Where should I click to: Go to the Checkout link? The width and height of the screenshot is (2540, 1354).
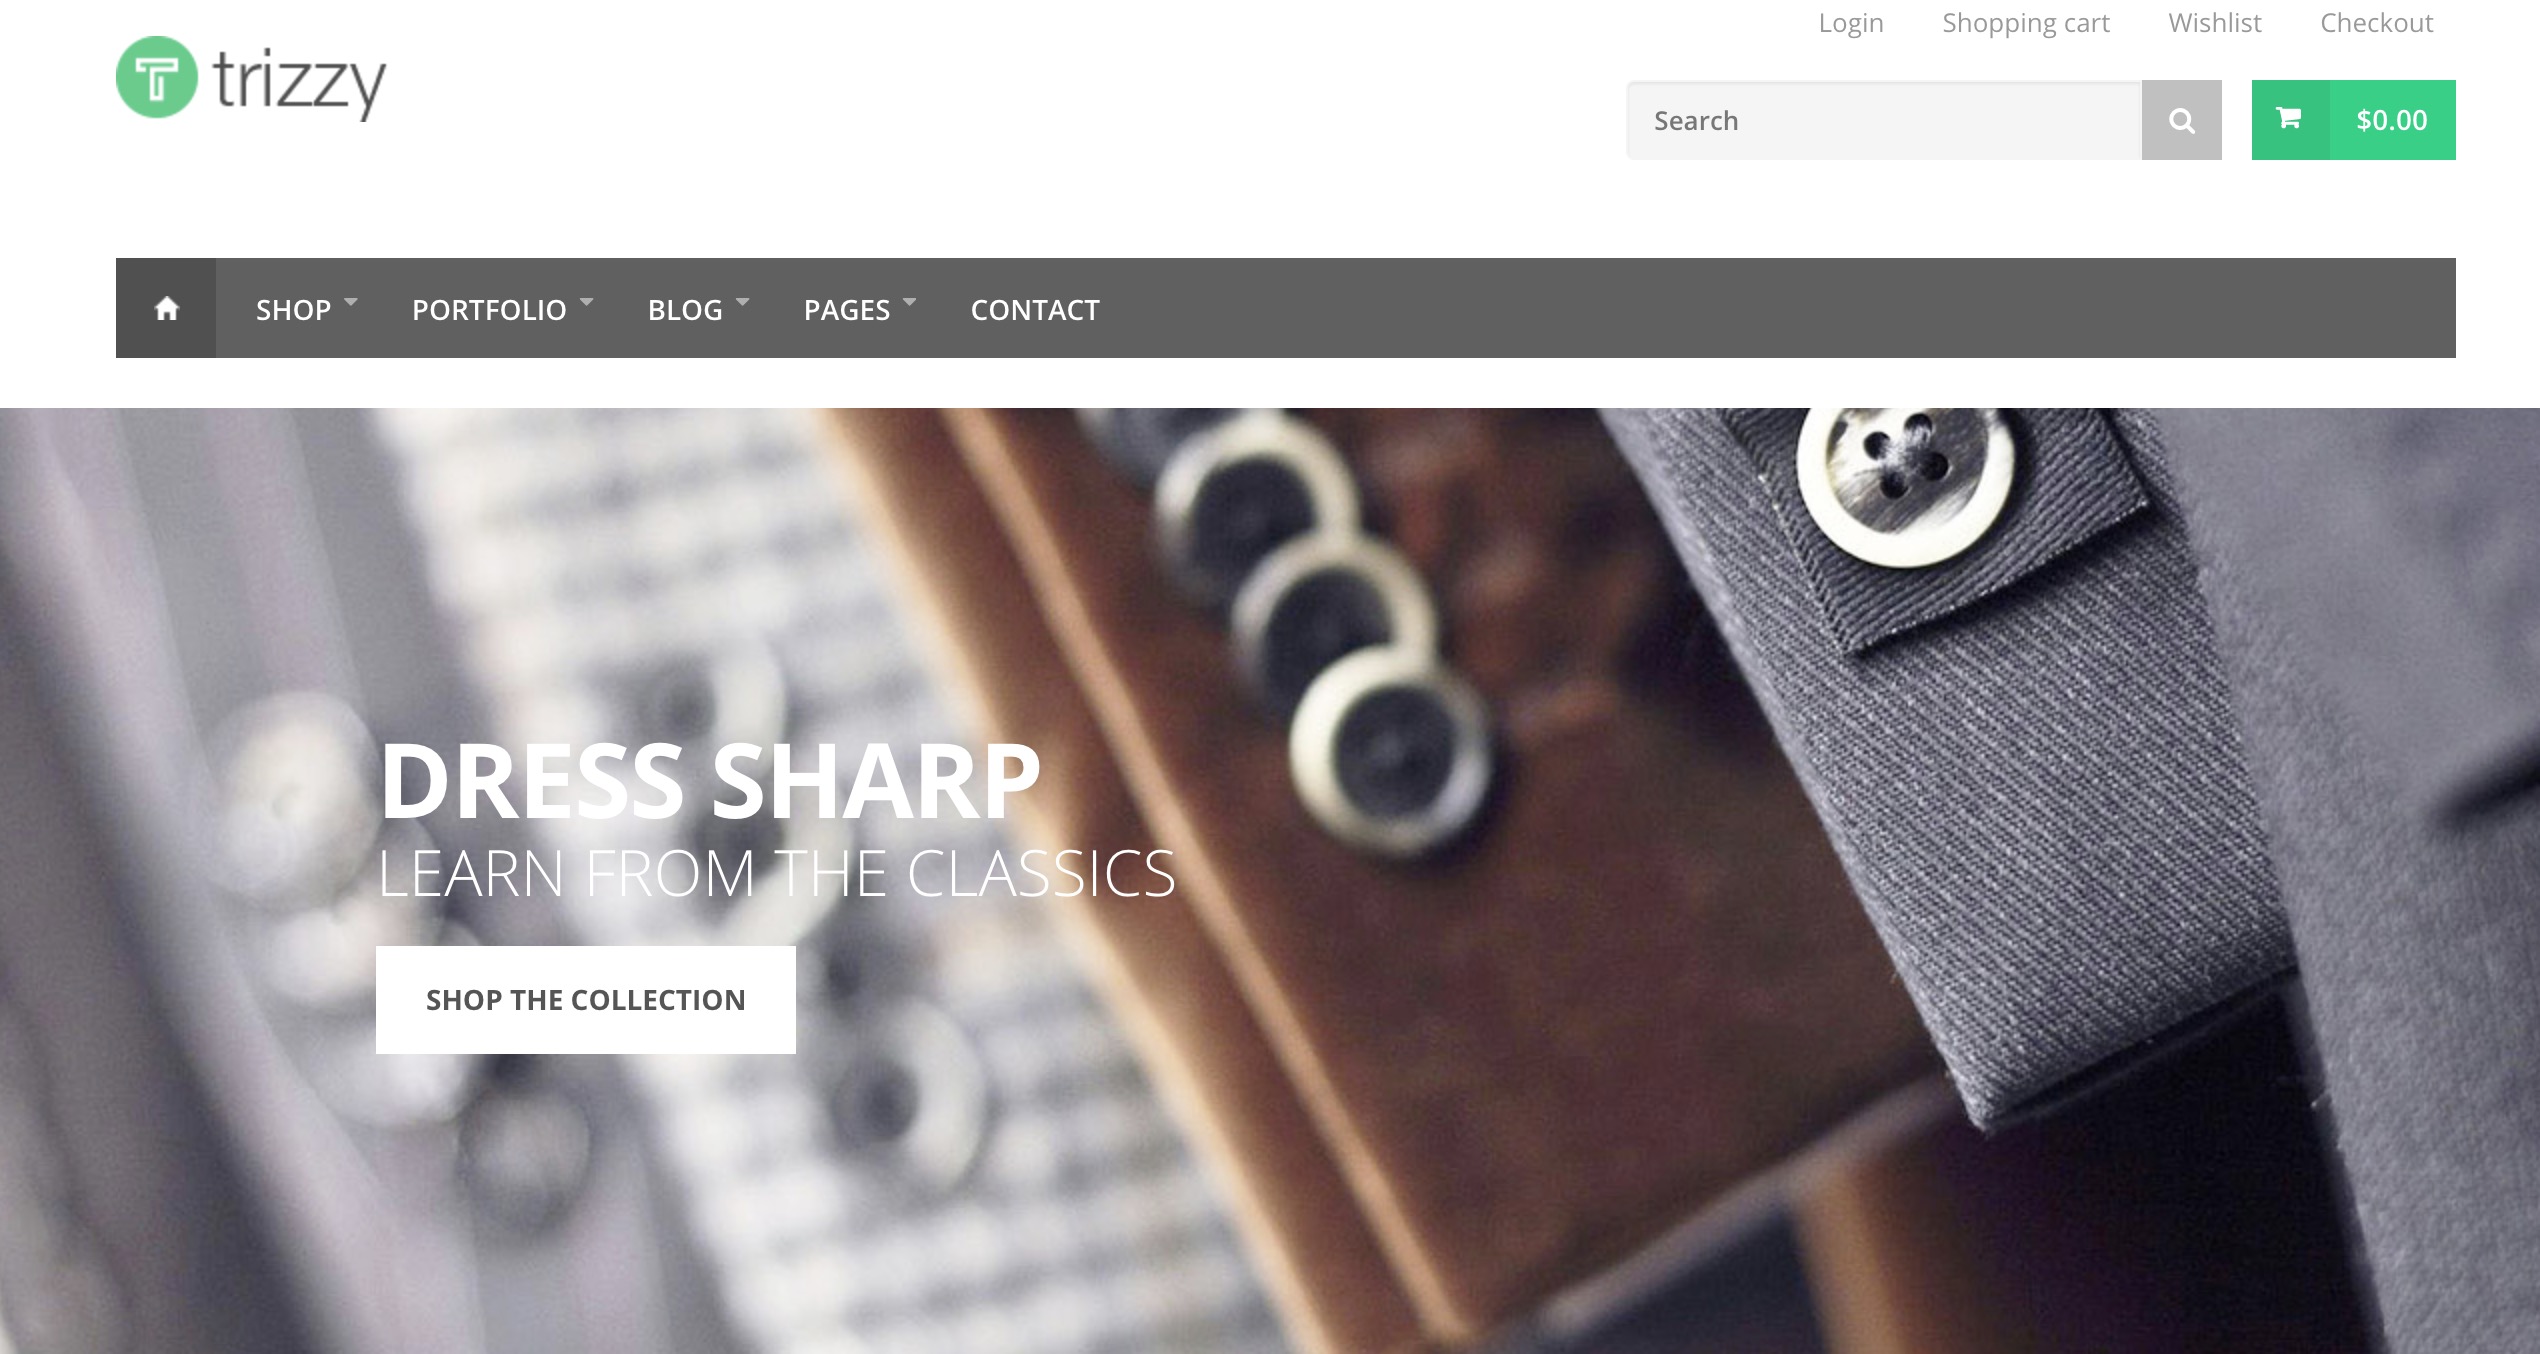tap(2377, 23)
